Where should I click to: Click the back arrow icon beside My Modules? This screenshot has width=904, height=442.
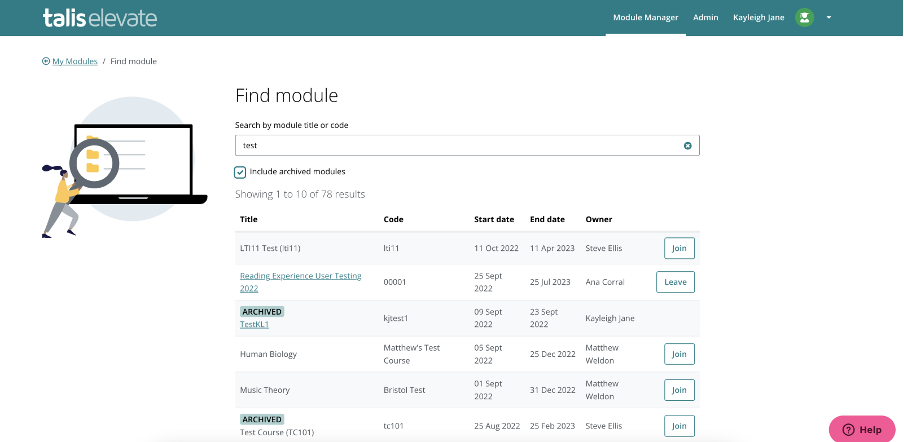pos(46,61)
